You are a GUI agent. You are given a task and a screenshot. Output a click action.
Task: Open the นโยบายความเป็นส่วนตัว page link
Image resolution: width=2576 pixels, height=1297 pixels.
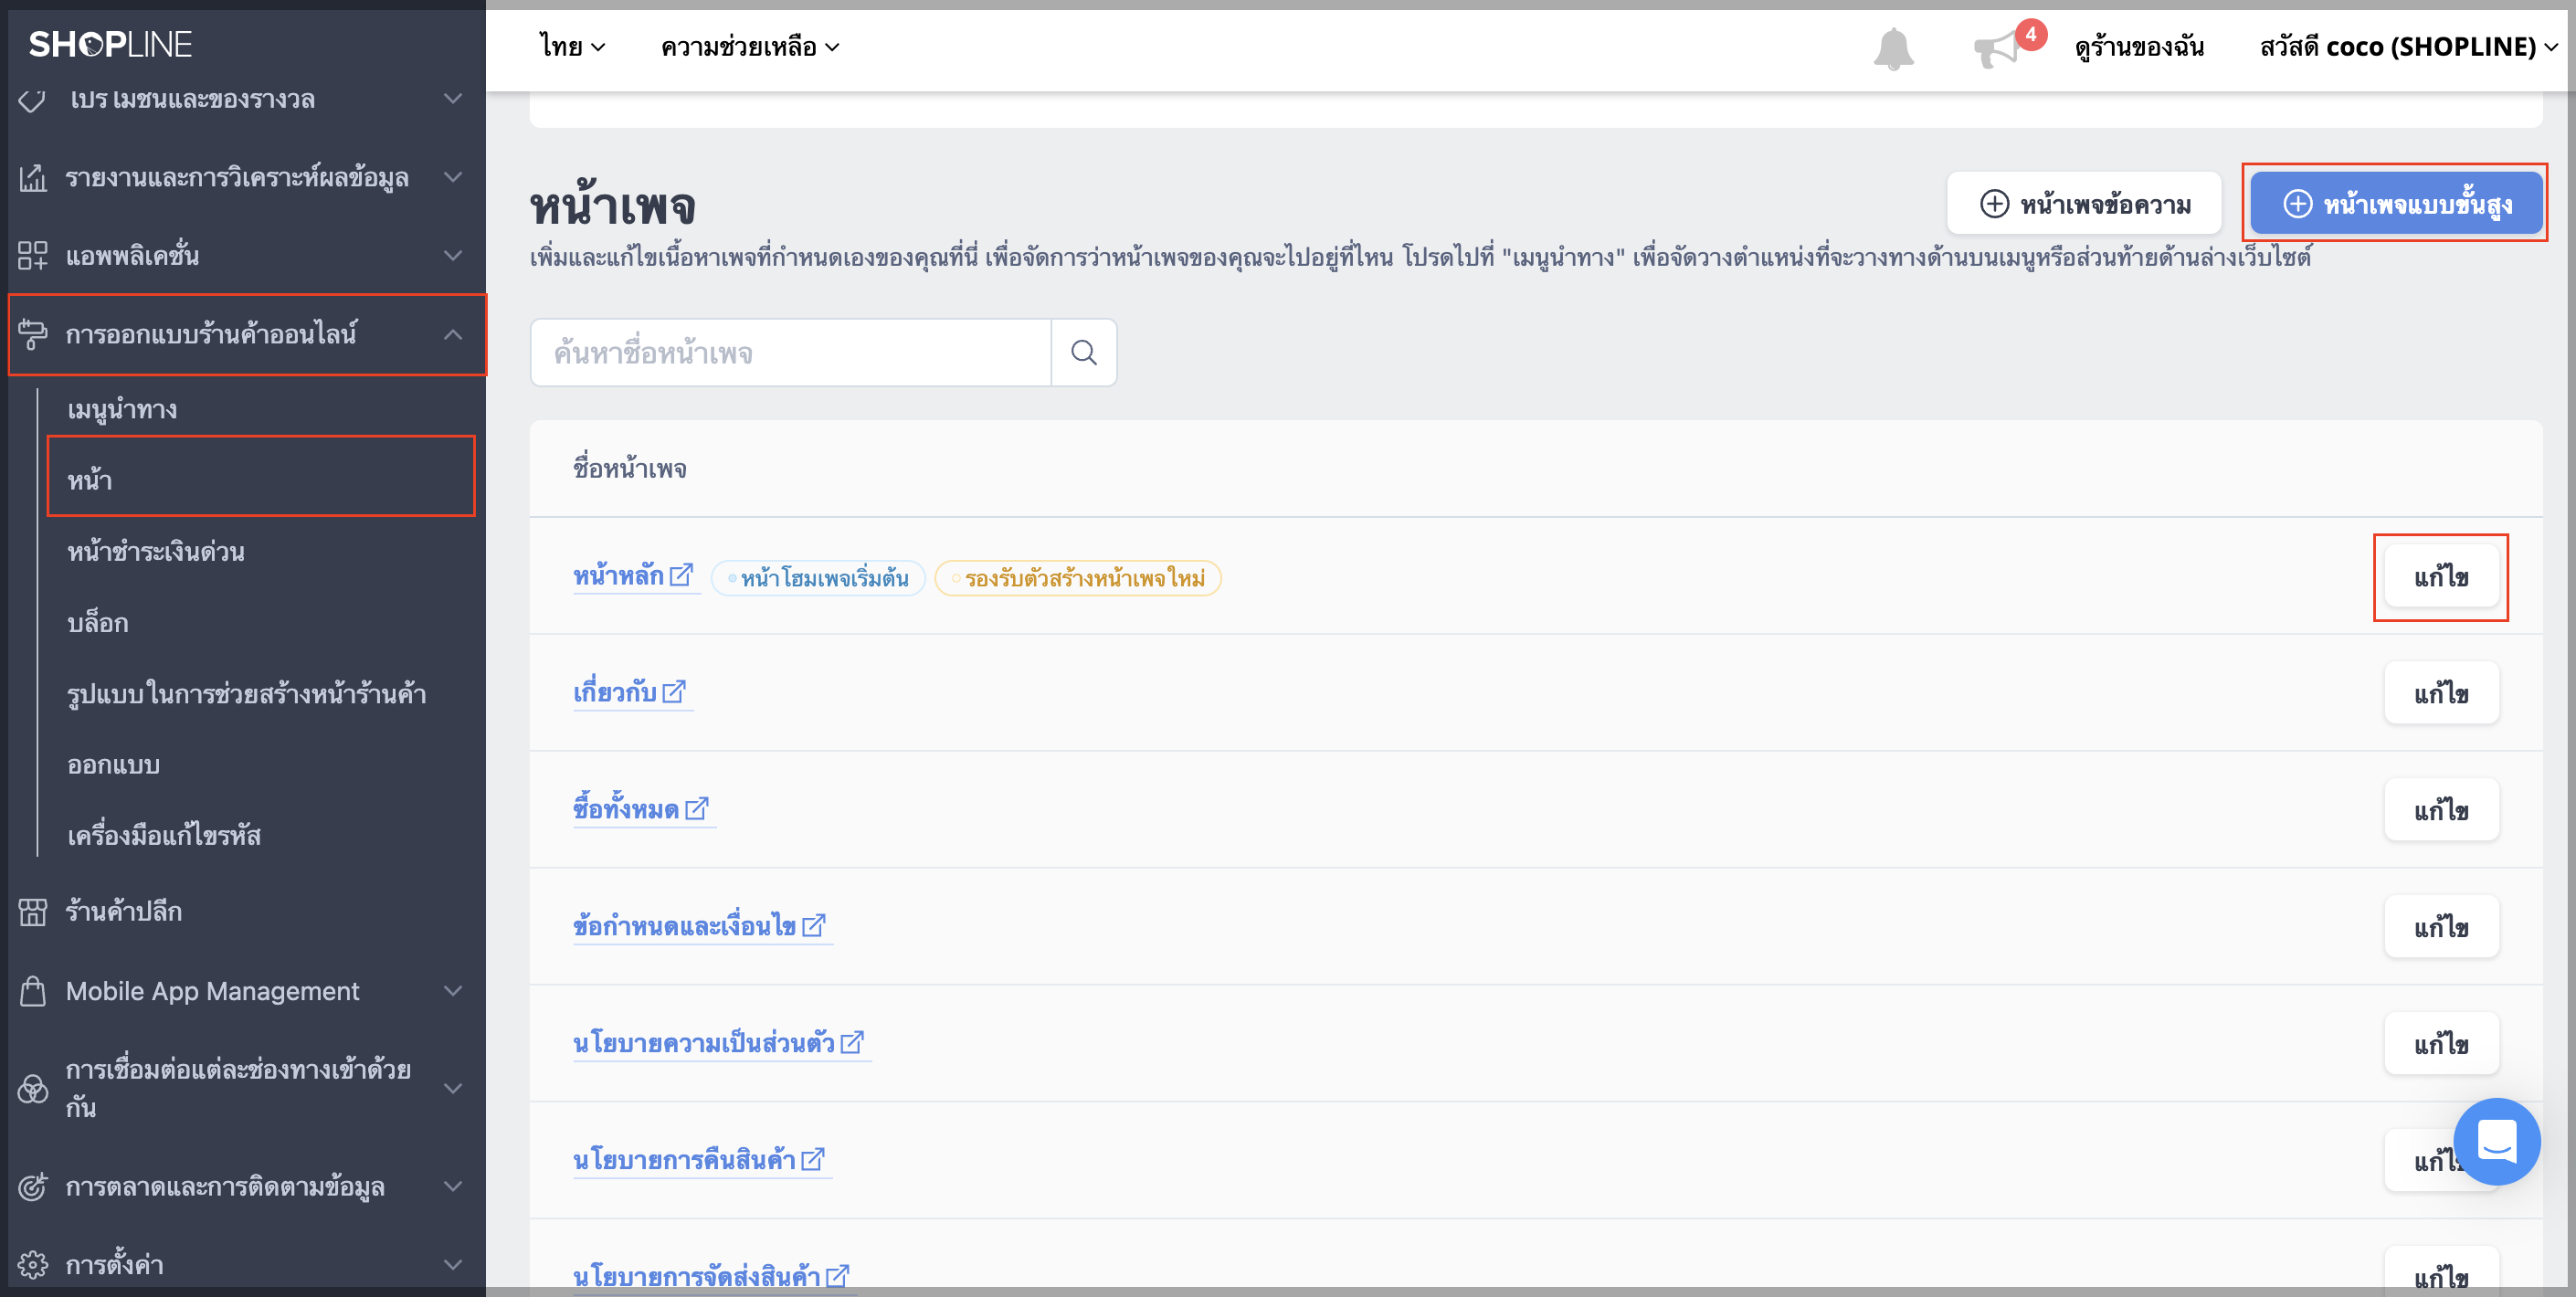(703, 1043)
